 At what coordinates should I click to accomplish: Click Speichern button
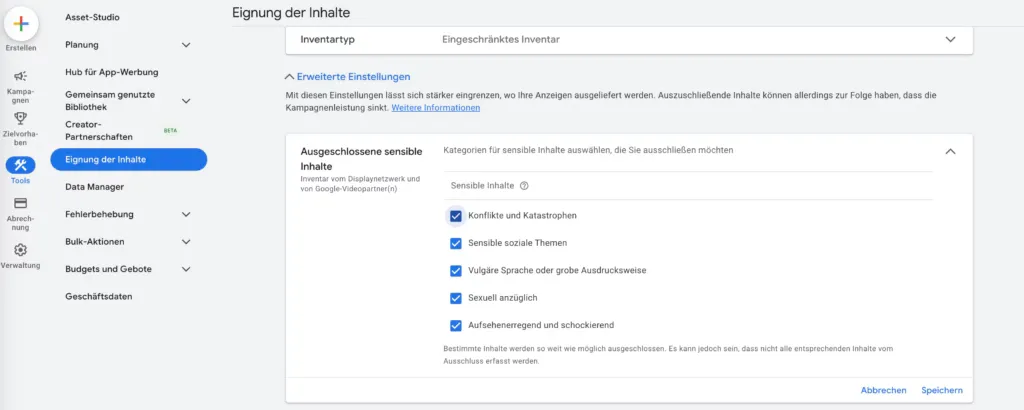(x=942, y=390)
